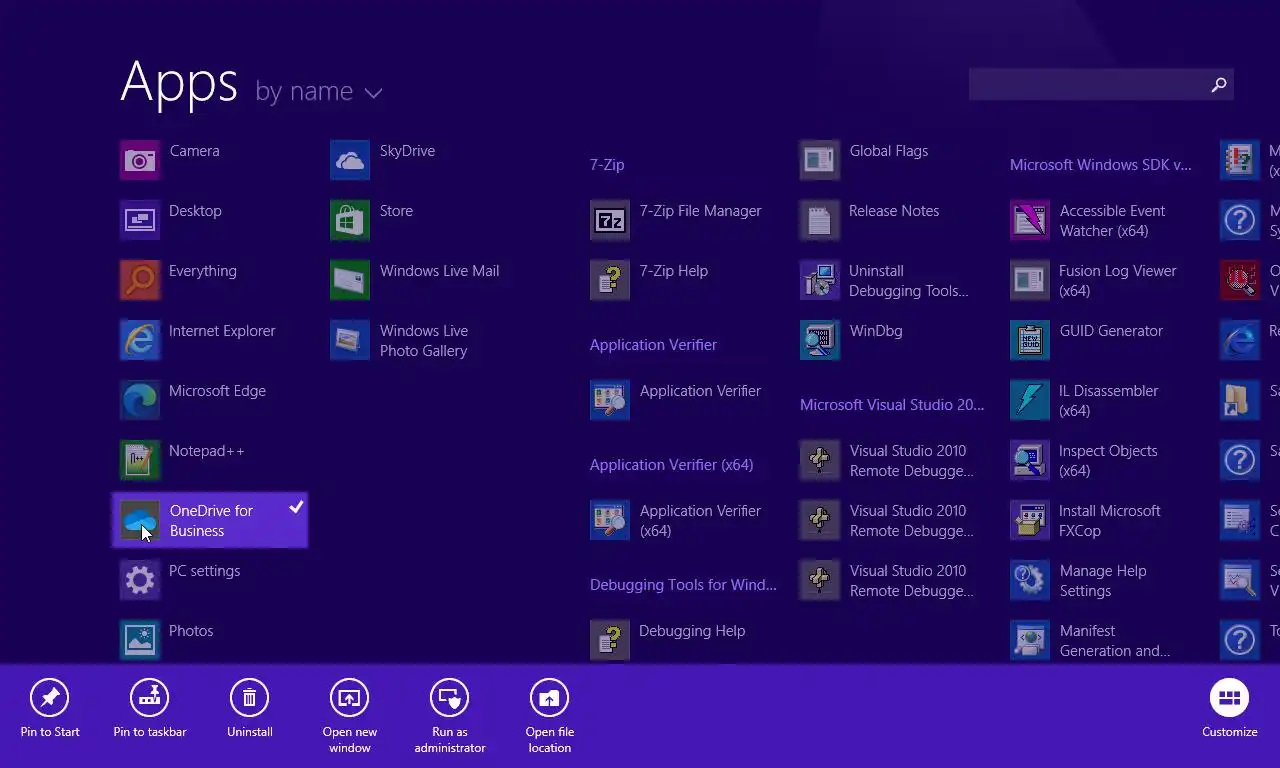
Task: Pin to Start from the app bar
Action: point(50,709)
